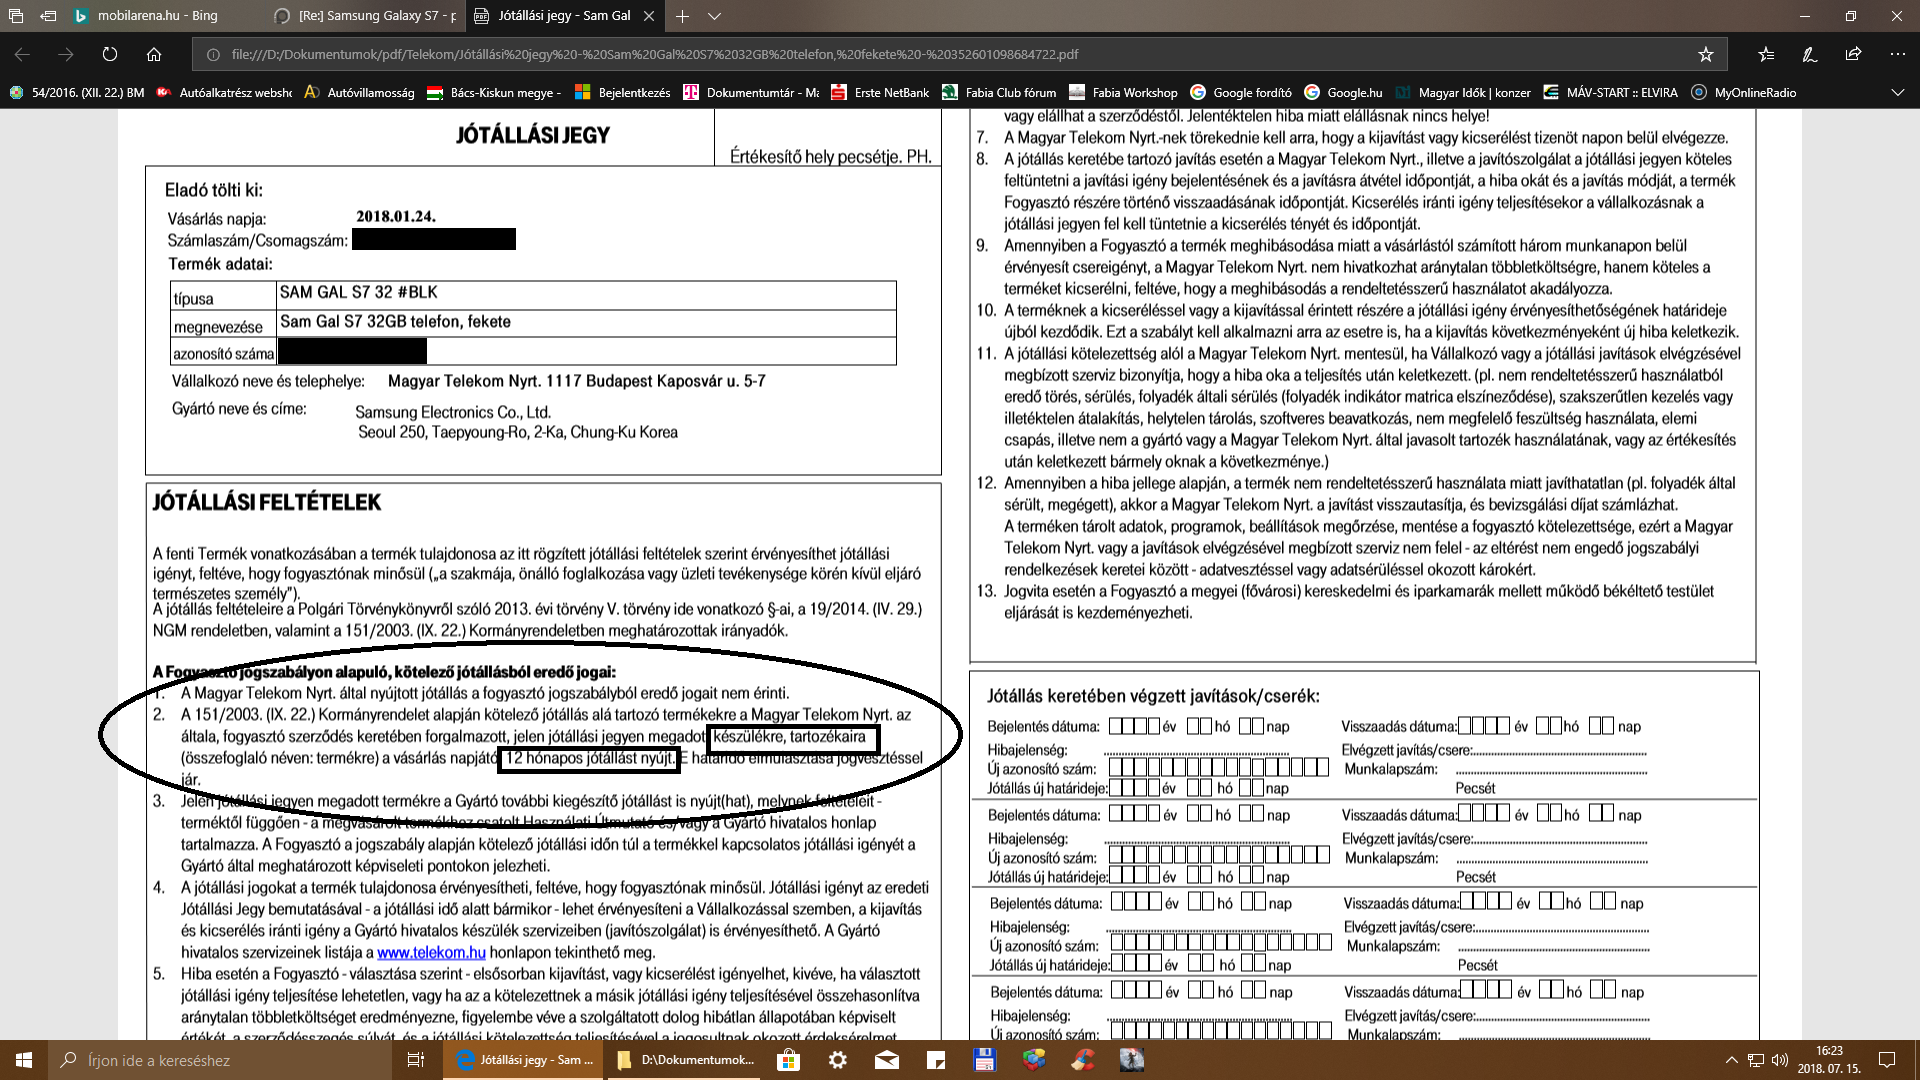Open Task View on the taskbar
Image resolution: width=1920 pixels, height=1080 pixels.
click(416, 1060)
